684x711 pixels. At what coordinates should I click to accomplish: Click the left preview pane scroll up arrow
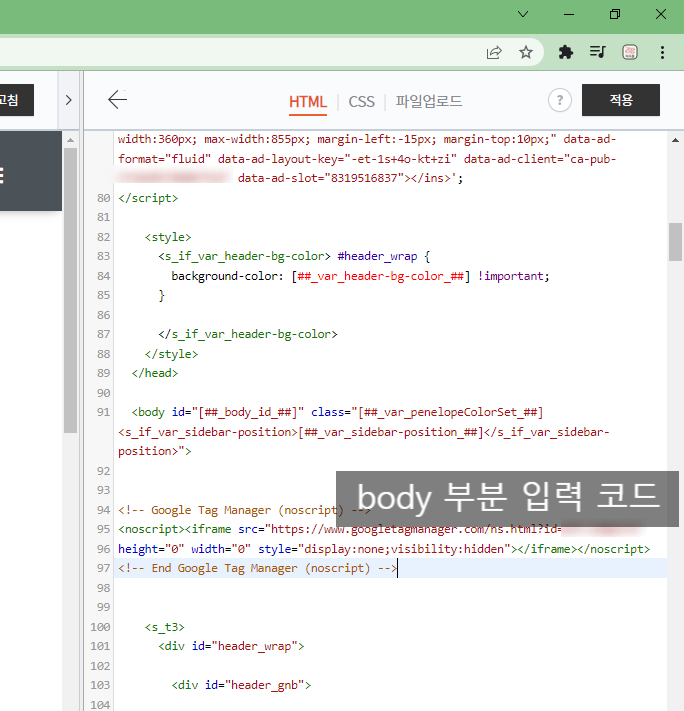point(70,141)
